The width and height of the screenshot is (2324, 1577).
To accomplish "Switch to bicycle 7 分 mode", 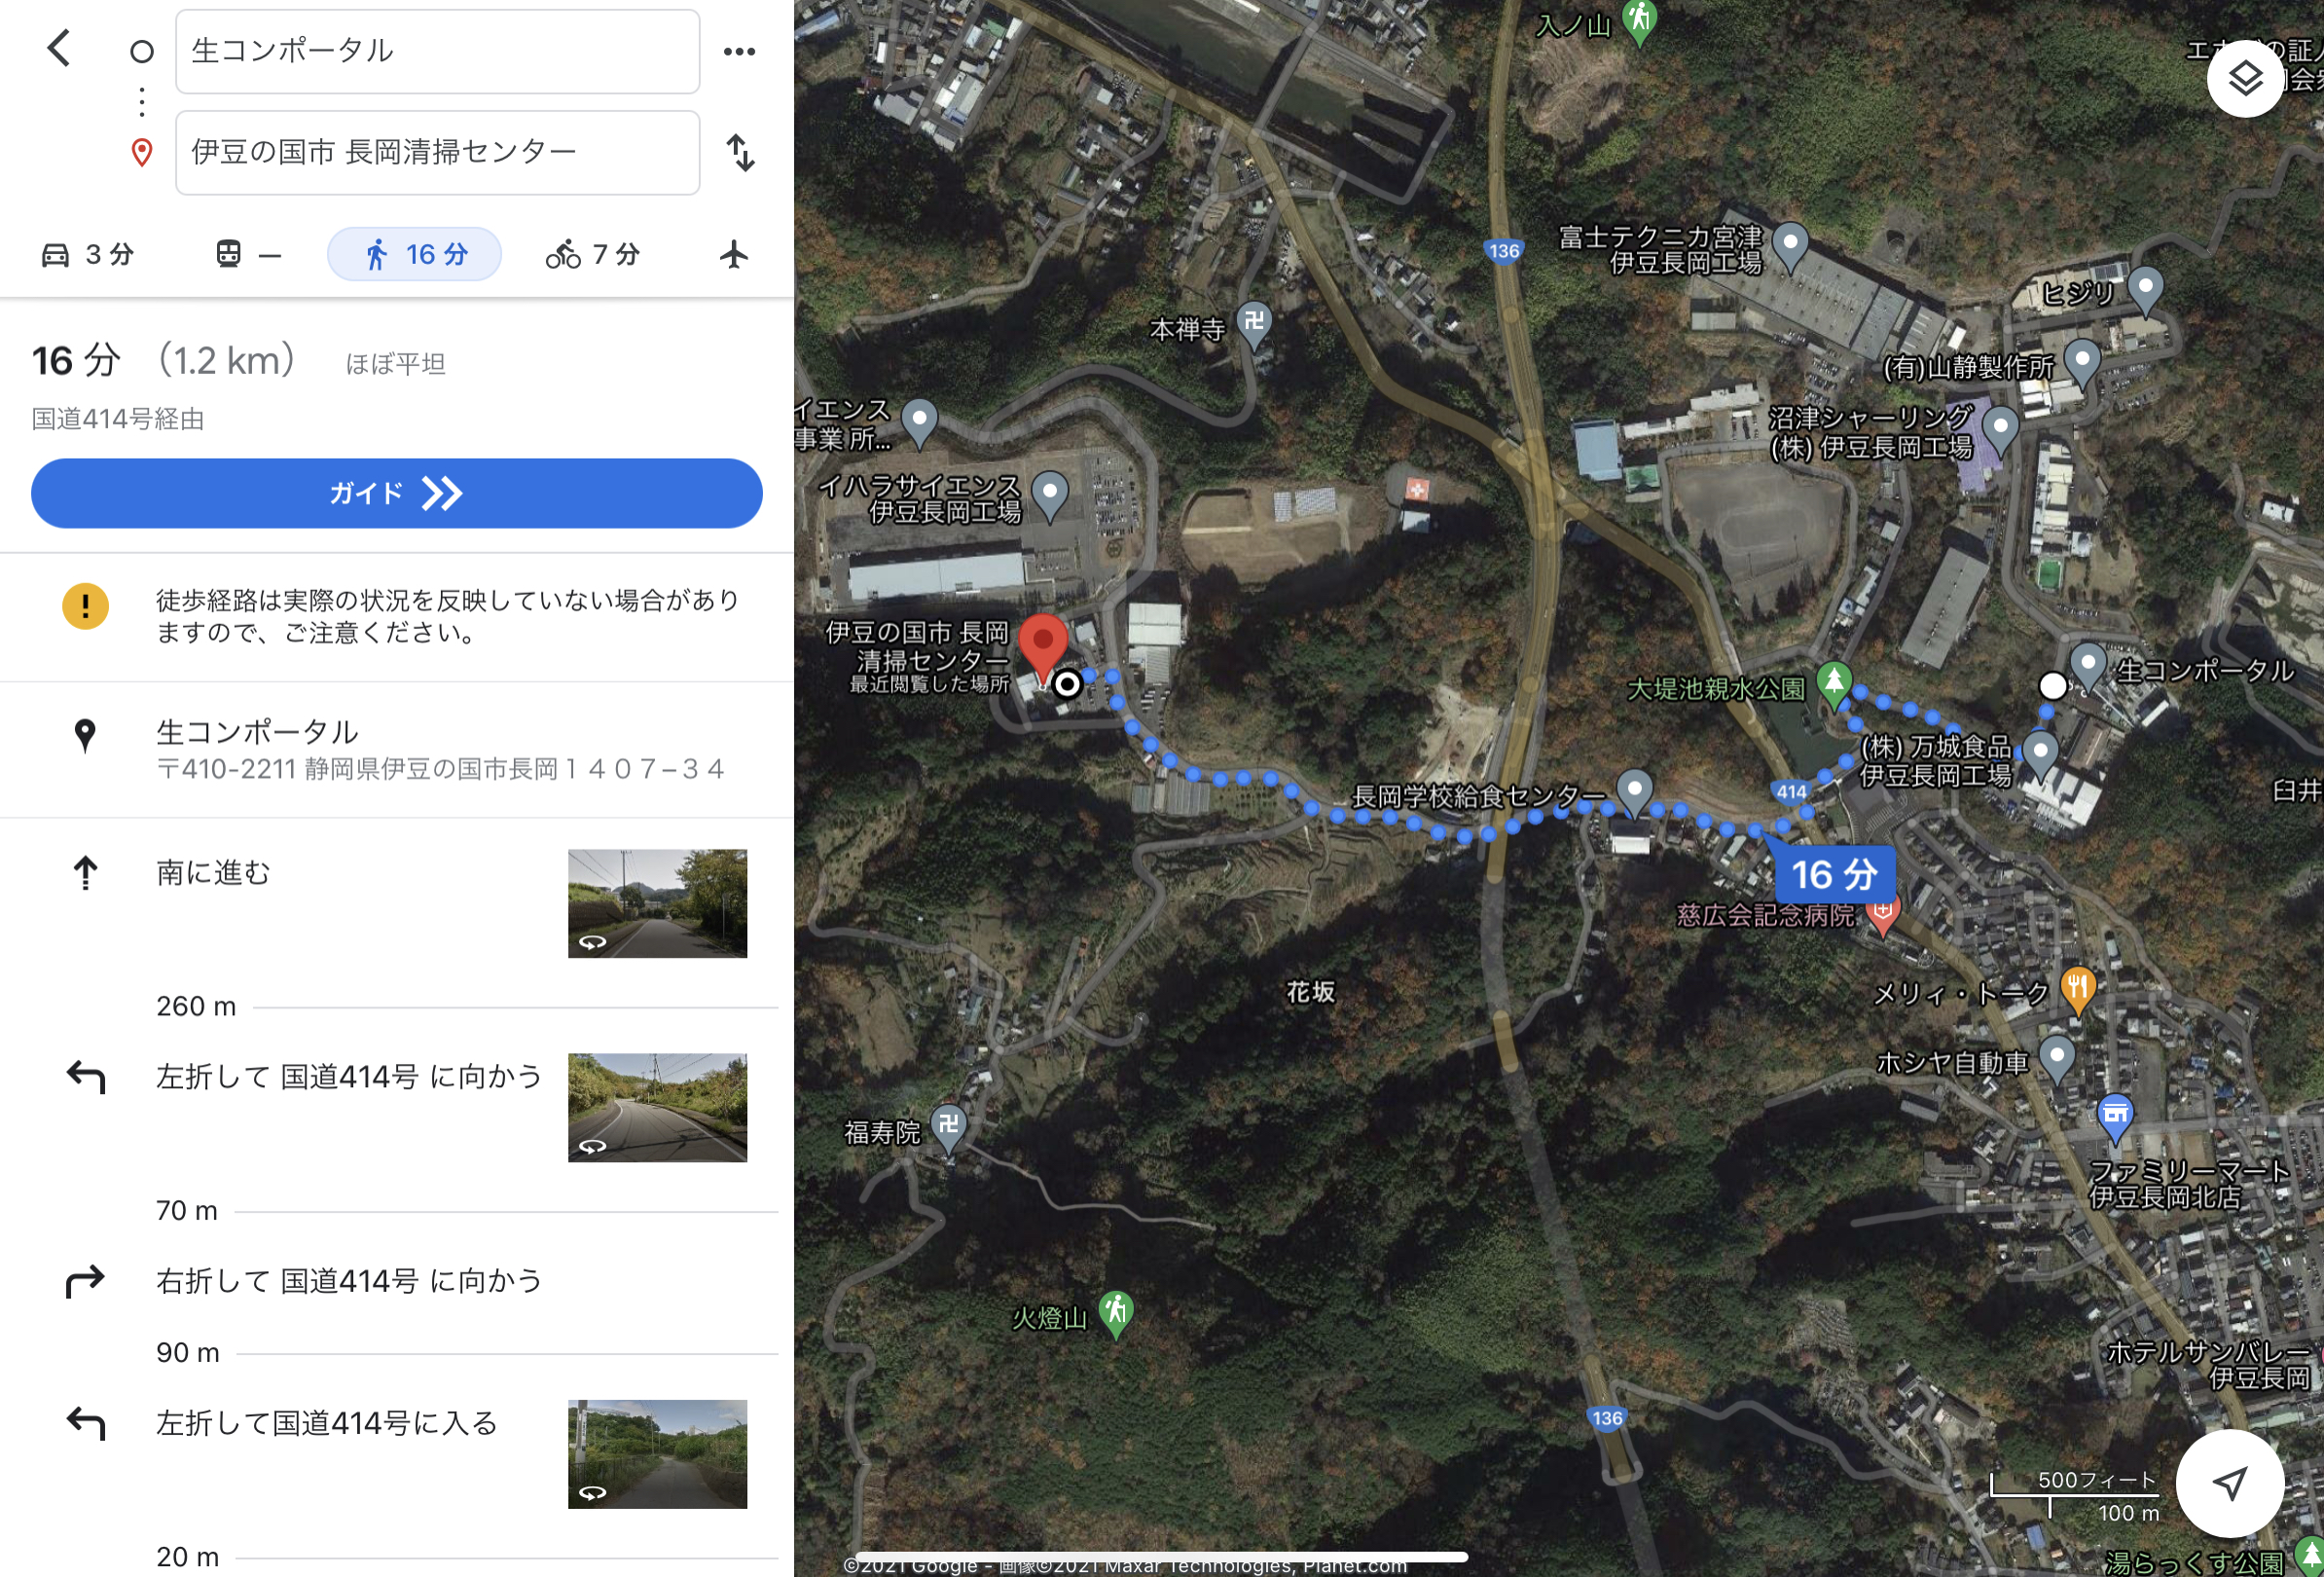I will 592,254.
